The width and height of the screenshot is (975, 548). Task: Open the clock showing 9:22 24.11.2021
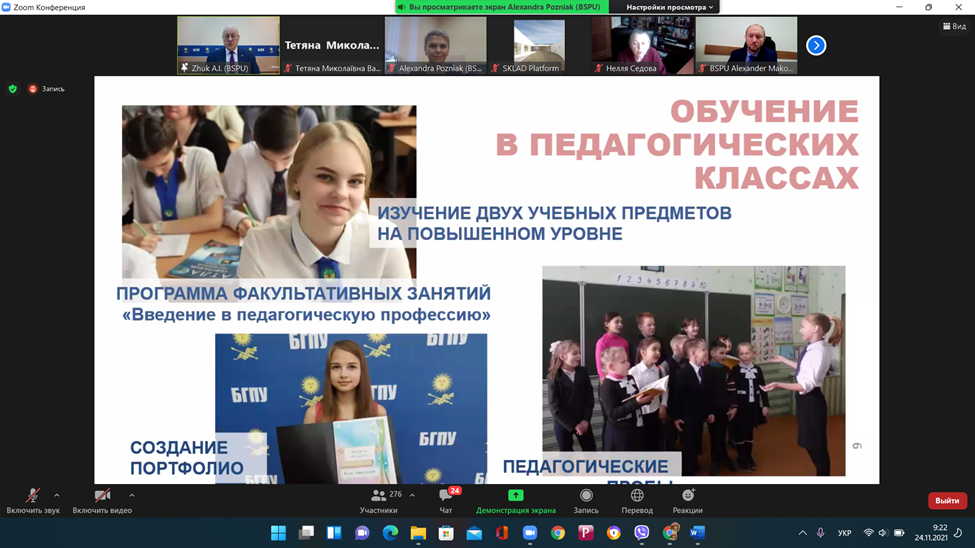[x=931, y=533]
